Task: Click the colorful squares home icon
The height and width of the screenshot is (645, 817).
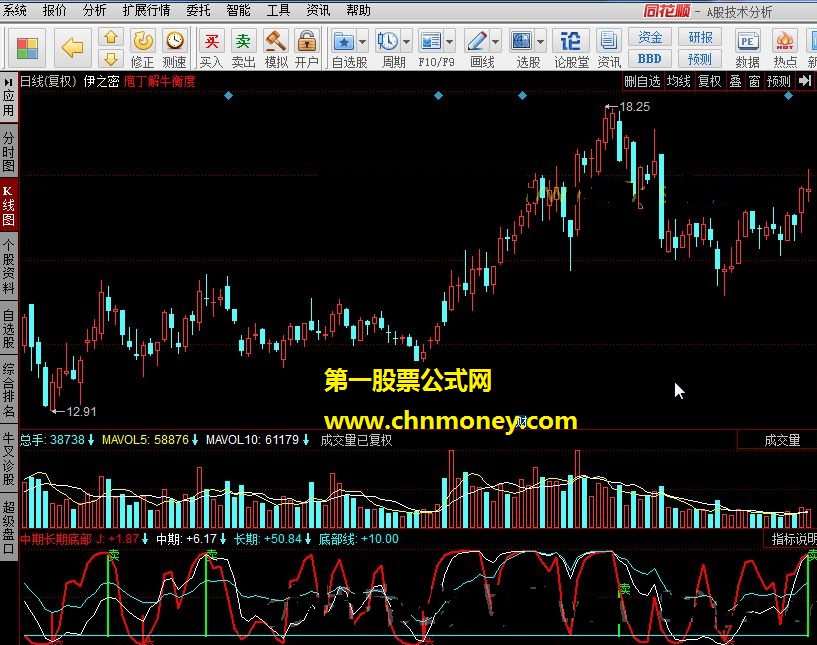Action: click(x=27, y=49)
